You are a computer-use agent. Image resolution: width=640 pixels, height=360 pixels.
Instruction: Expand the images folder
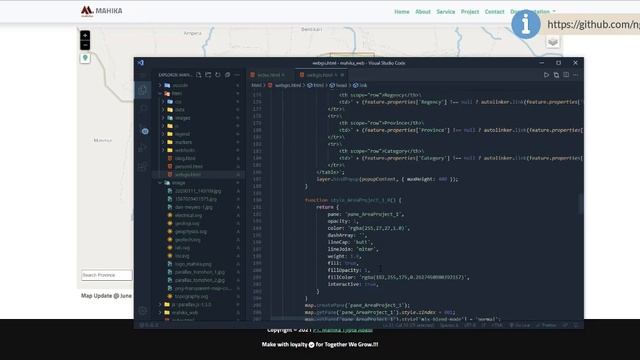click(x=182, y=118)
